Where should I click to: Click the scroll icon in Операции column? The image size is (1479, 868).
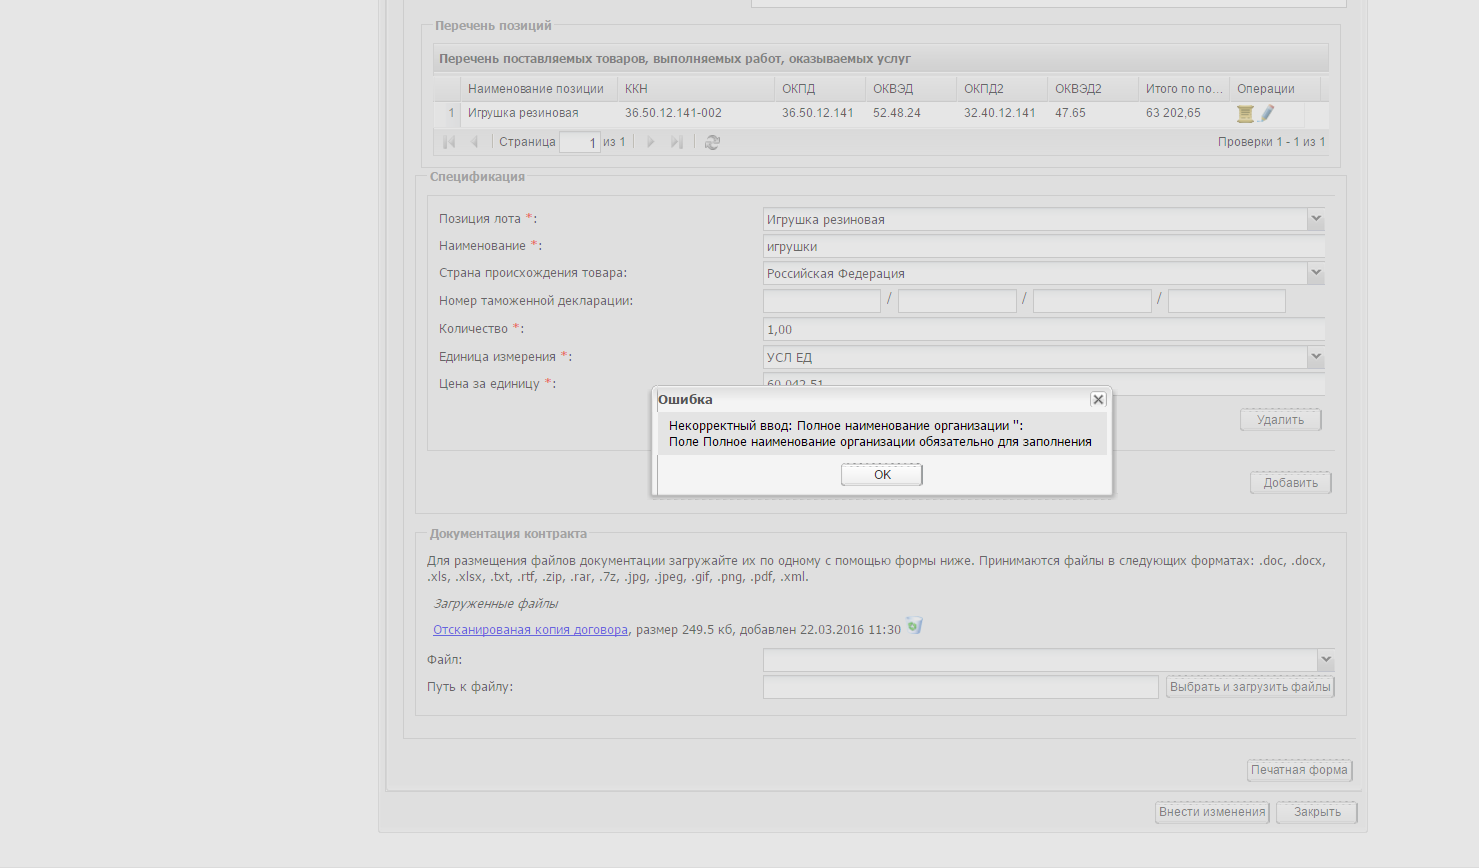(1245, 114)
